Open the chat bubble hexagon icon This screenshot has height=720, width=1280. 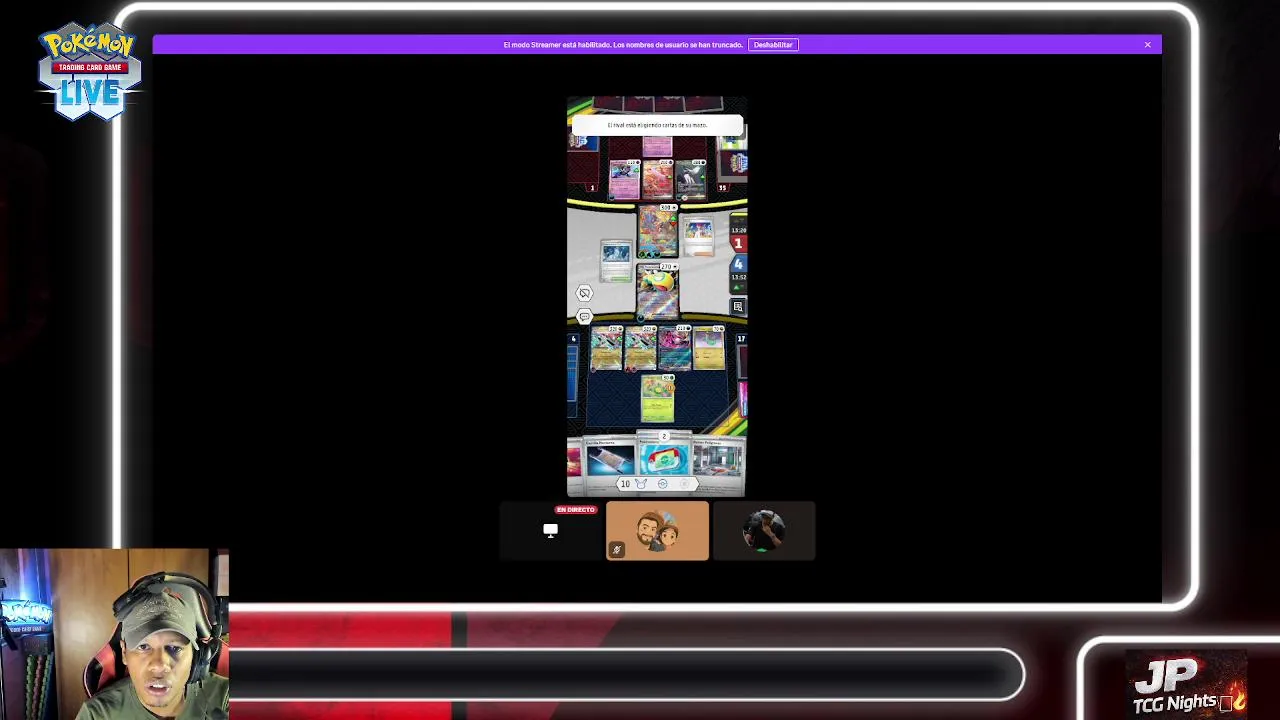(584, 317)
